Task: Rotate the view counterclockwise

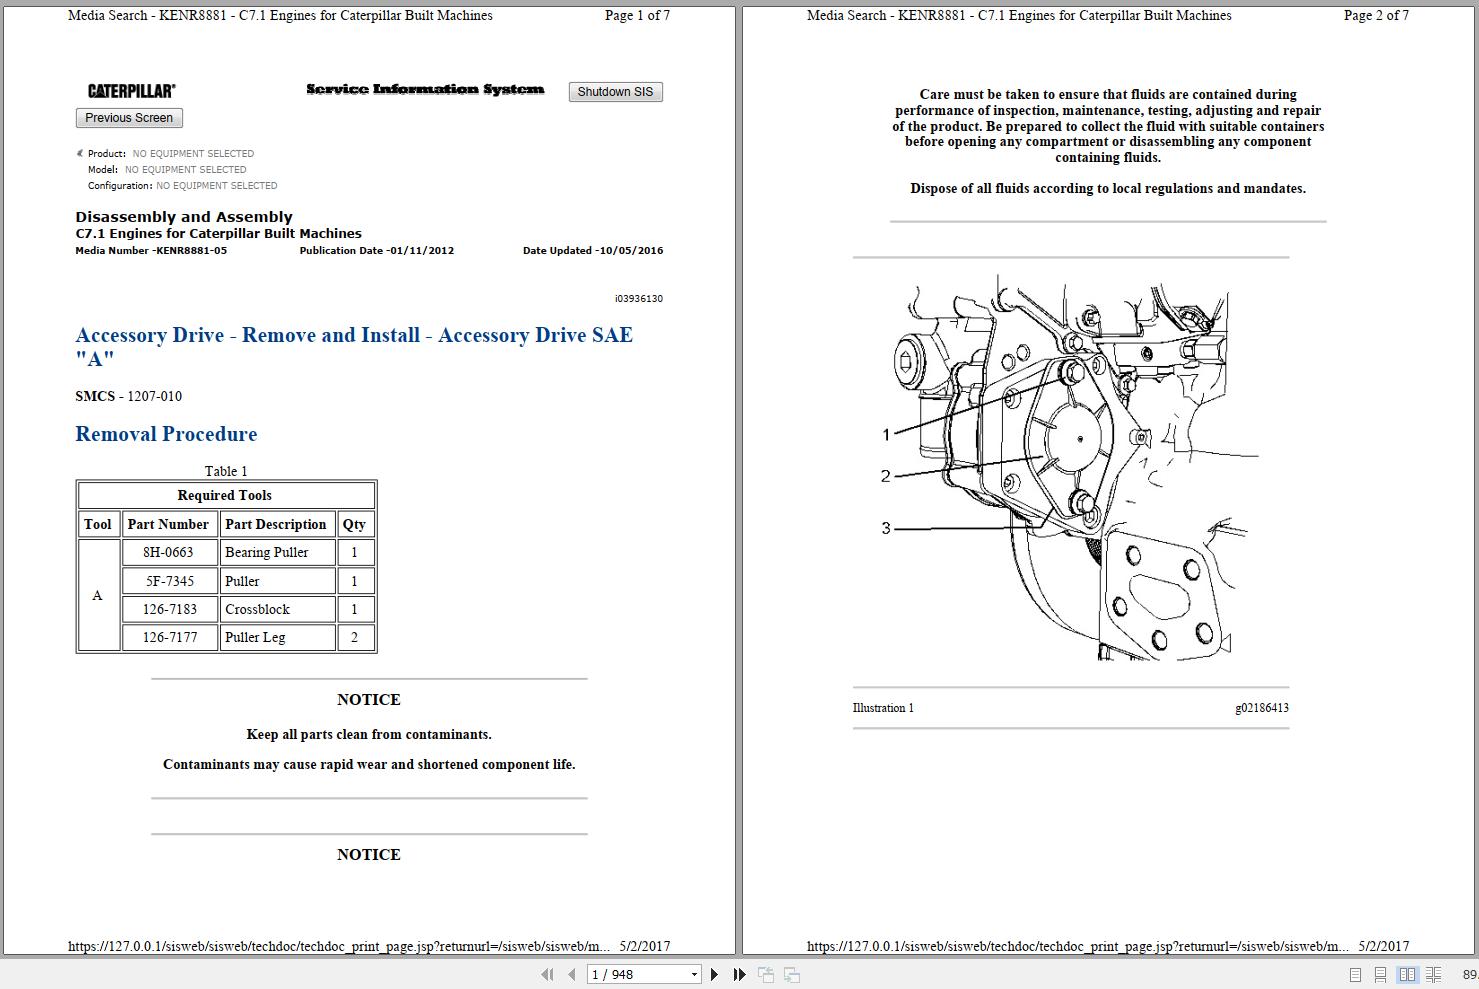Action: [767, 974]
